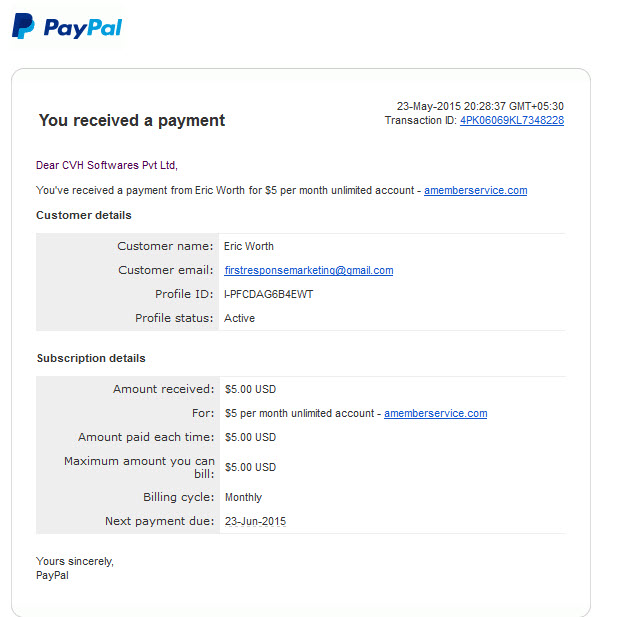
Task: Click the PayPal double-P logo icon
Action: 23,26
